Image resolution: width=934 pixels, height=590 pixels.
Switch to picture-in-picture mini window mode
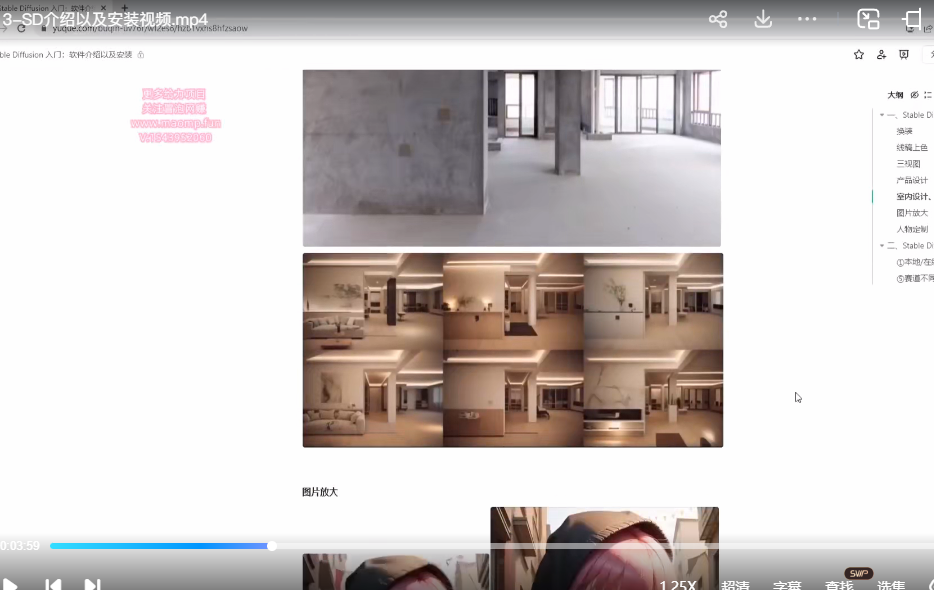click(868, 19)
